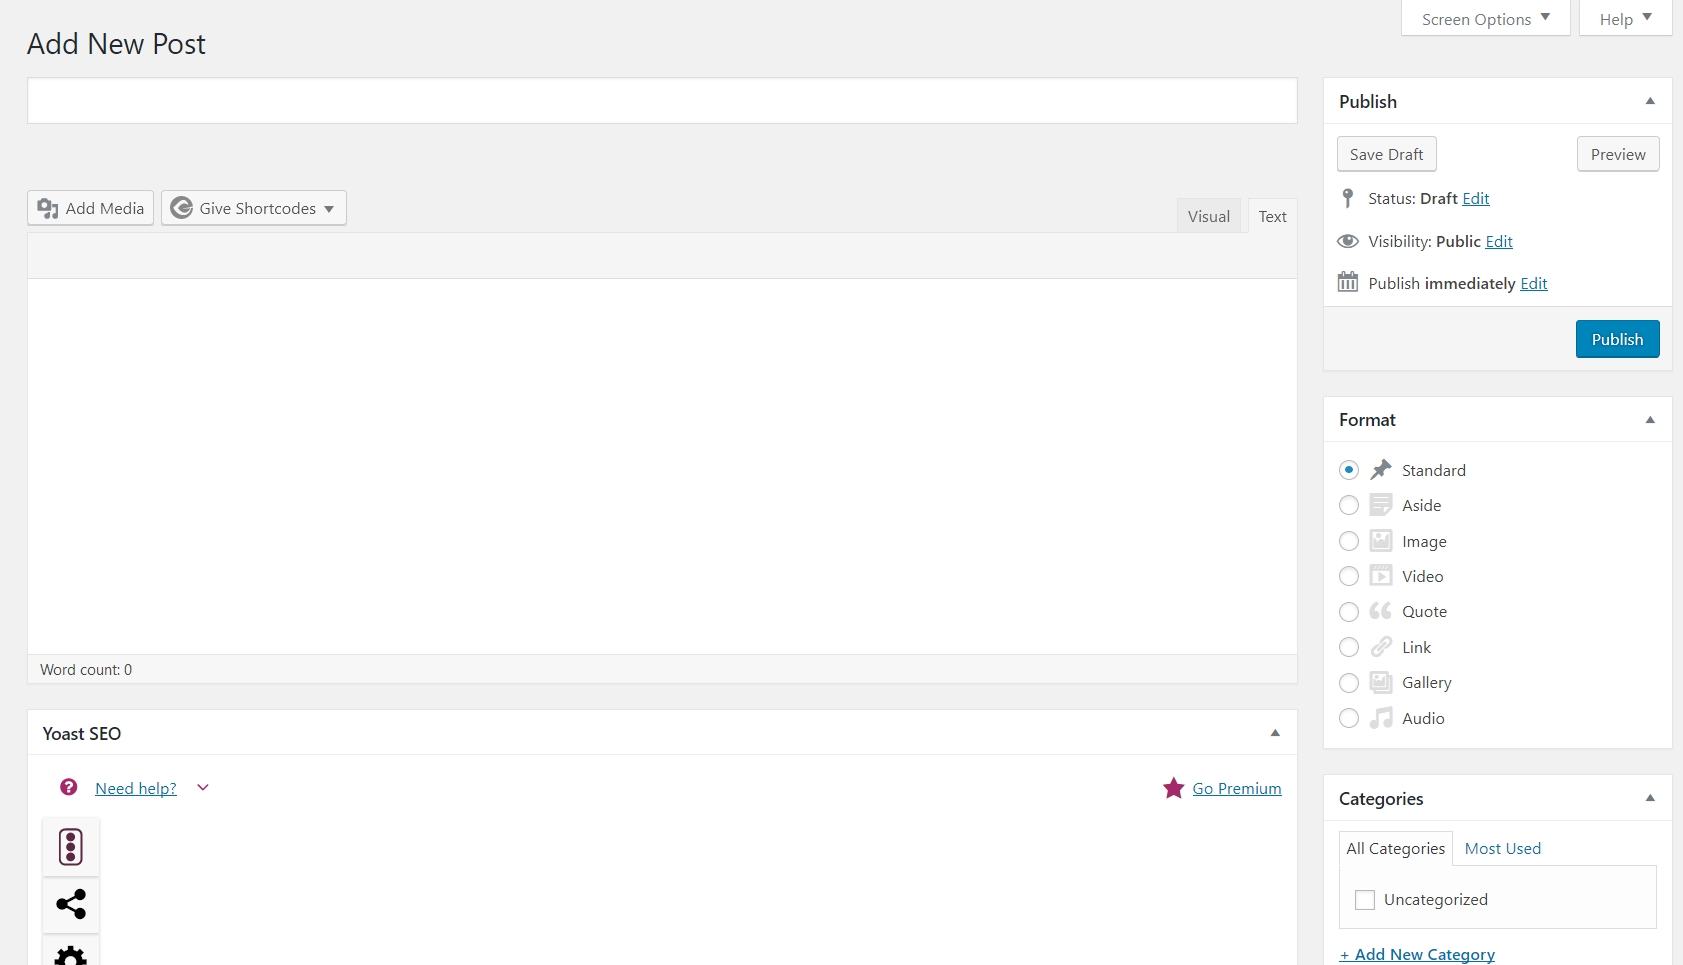The image size is (1683, 965).
Task: Switch to the Text editor tab
Action: (x=1272, y=216)
